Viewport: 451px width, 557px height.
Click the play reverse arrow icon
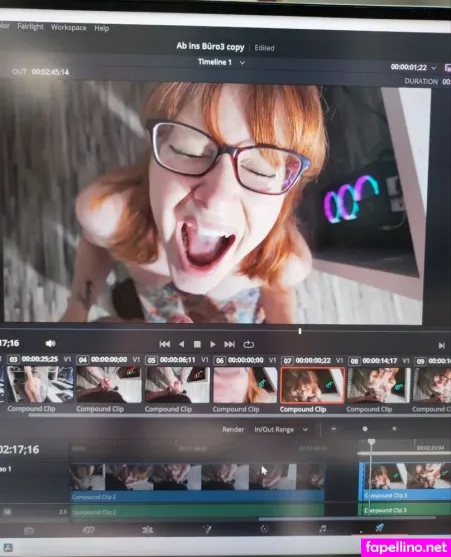tap(181, 344)
